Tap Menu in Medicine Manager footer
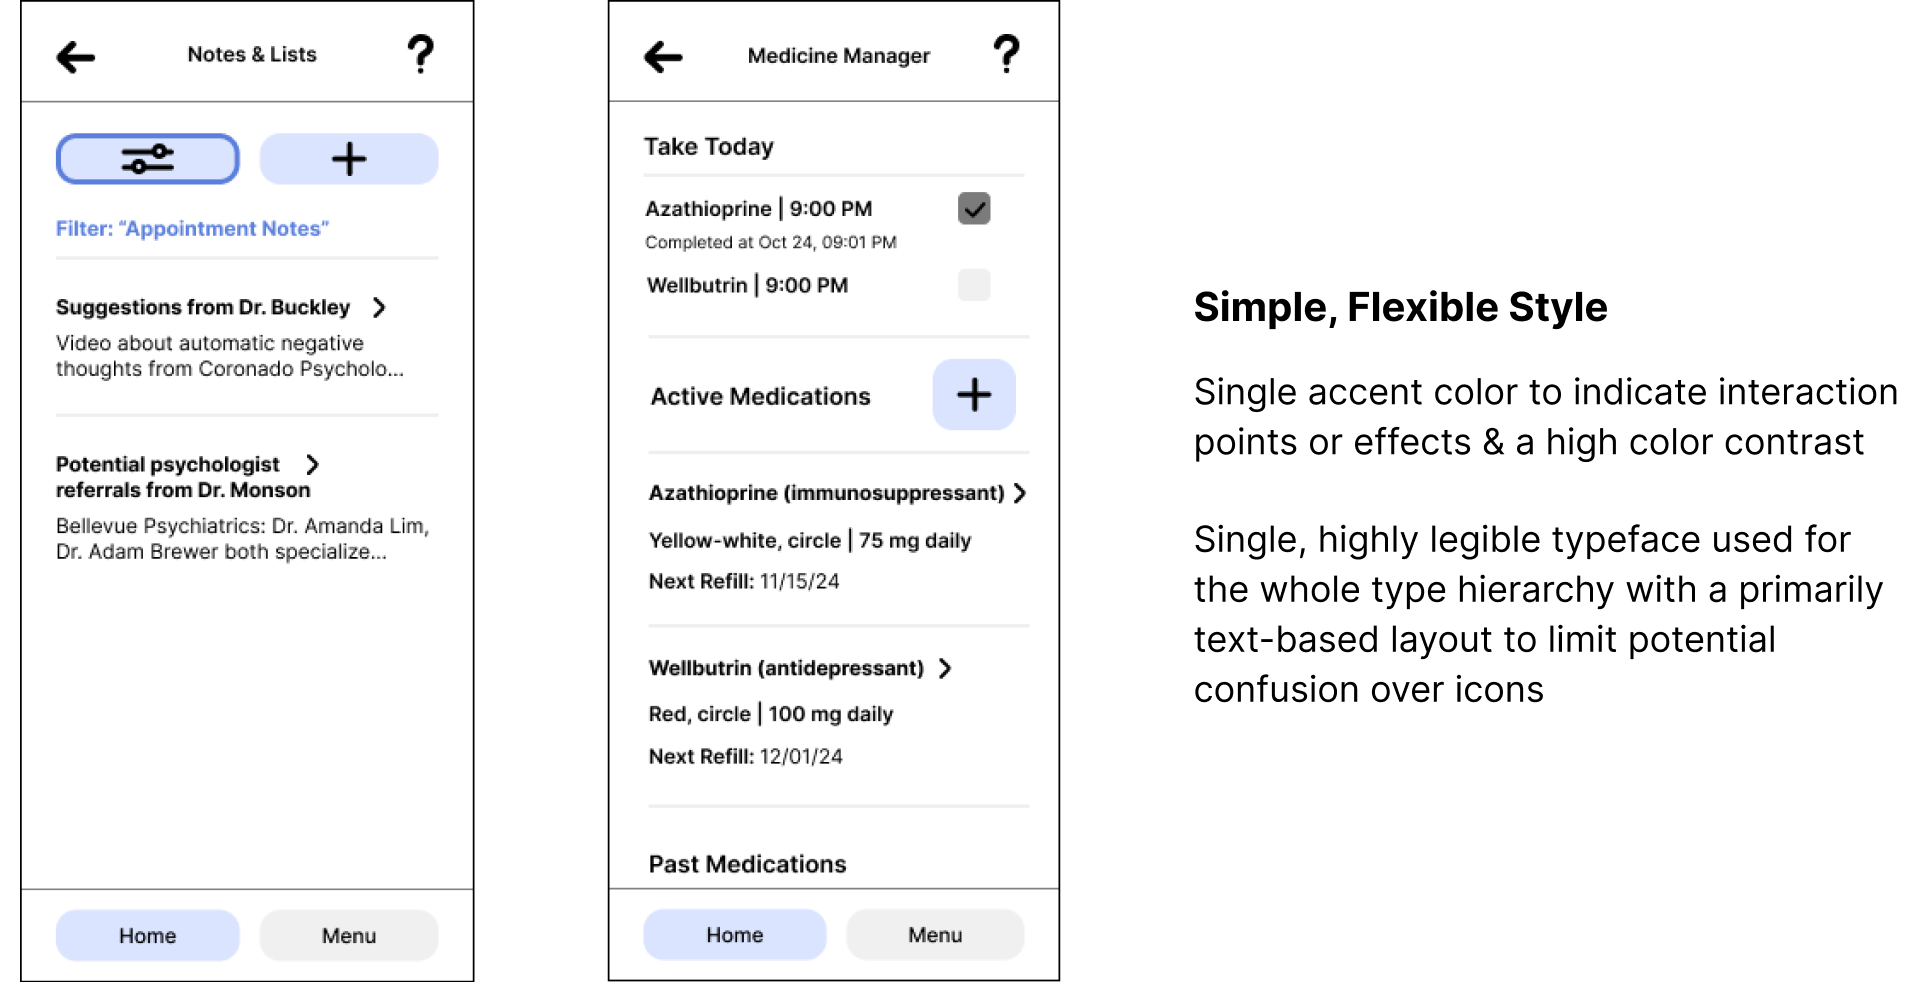The image size is (1921, 982). (x=935, y=935)
